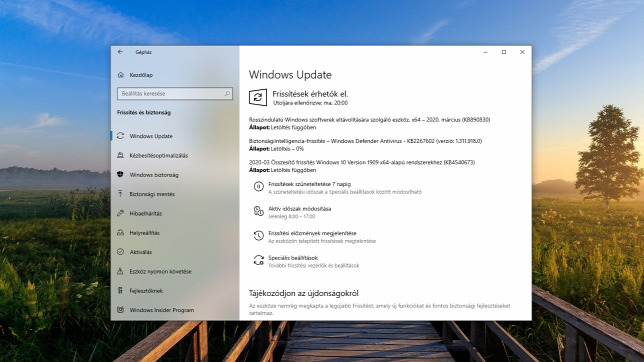Click the Frissítés és biztonság heading
The width and height of the screenshot is (644, 362).
144,113
